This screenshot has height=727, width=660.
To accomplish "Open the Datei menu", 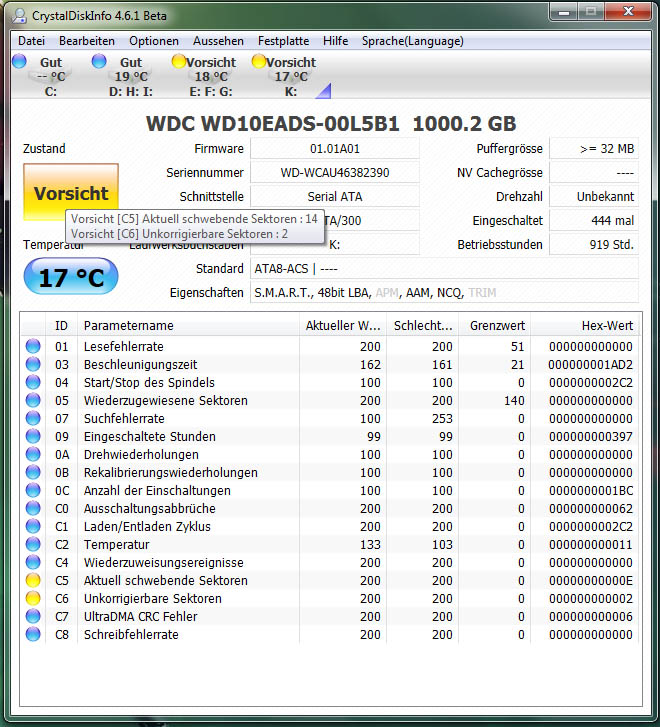I will point(32,41).
